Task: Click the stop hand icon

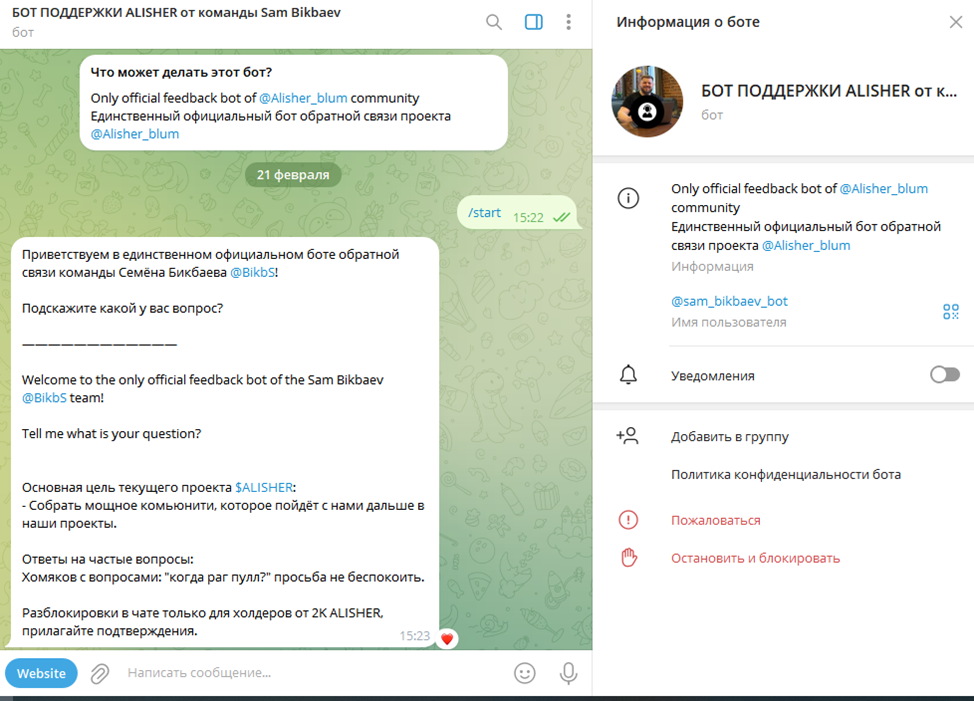Action: pyautogui.click(x=629, y=558)
